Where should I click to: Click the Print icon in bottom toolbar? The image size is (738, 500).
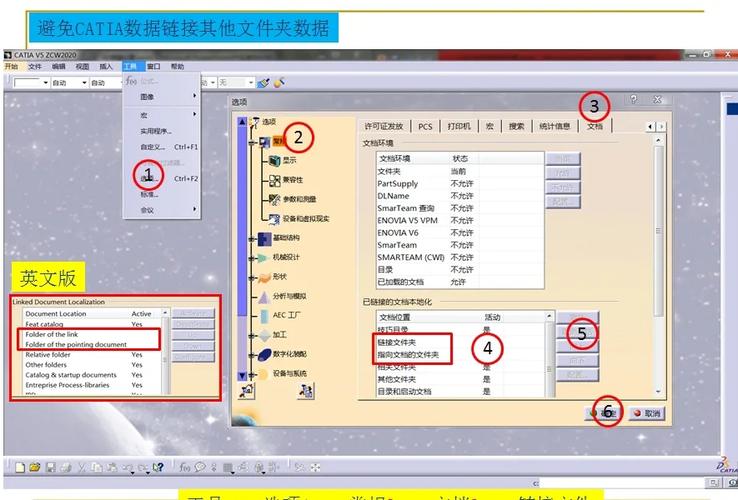tap(66, 467)
